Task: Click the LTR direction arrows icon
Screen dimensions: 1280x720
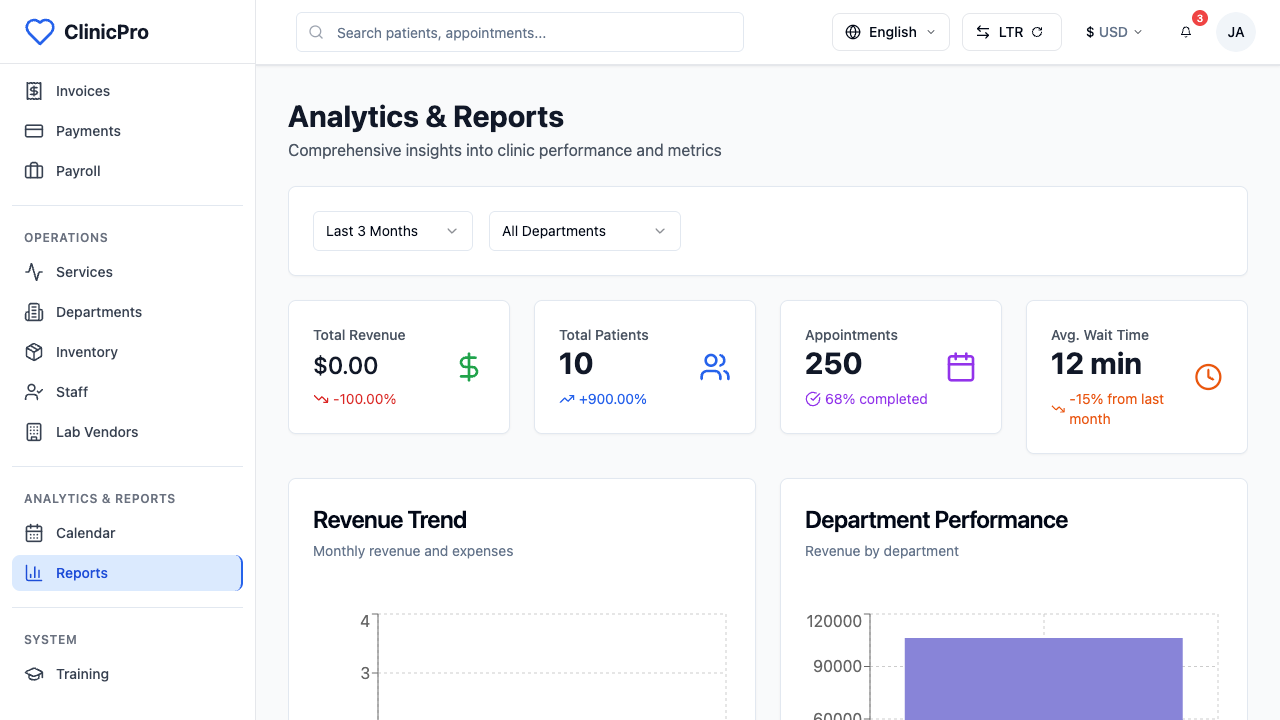Action: point(983,32)
